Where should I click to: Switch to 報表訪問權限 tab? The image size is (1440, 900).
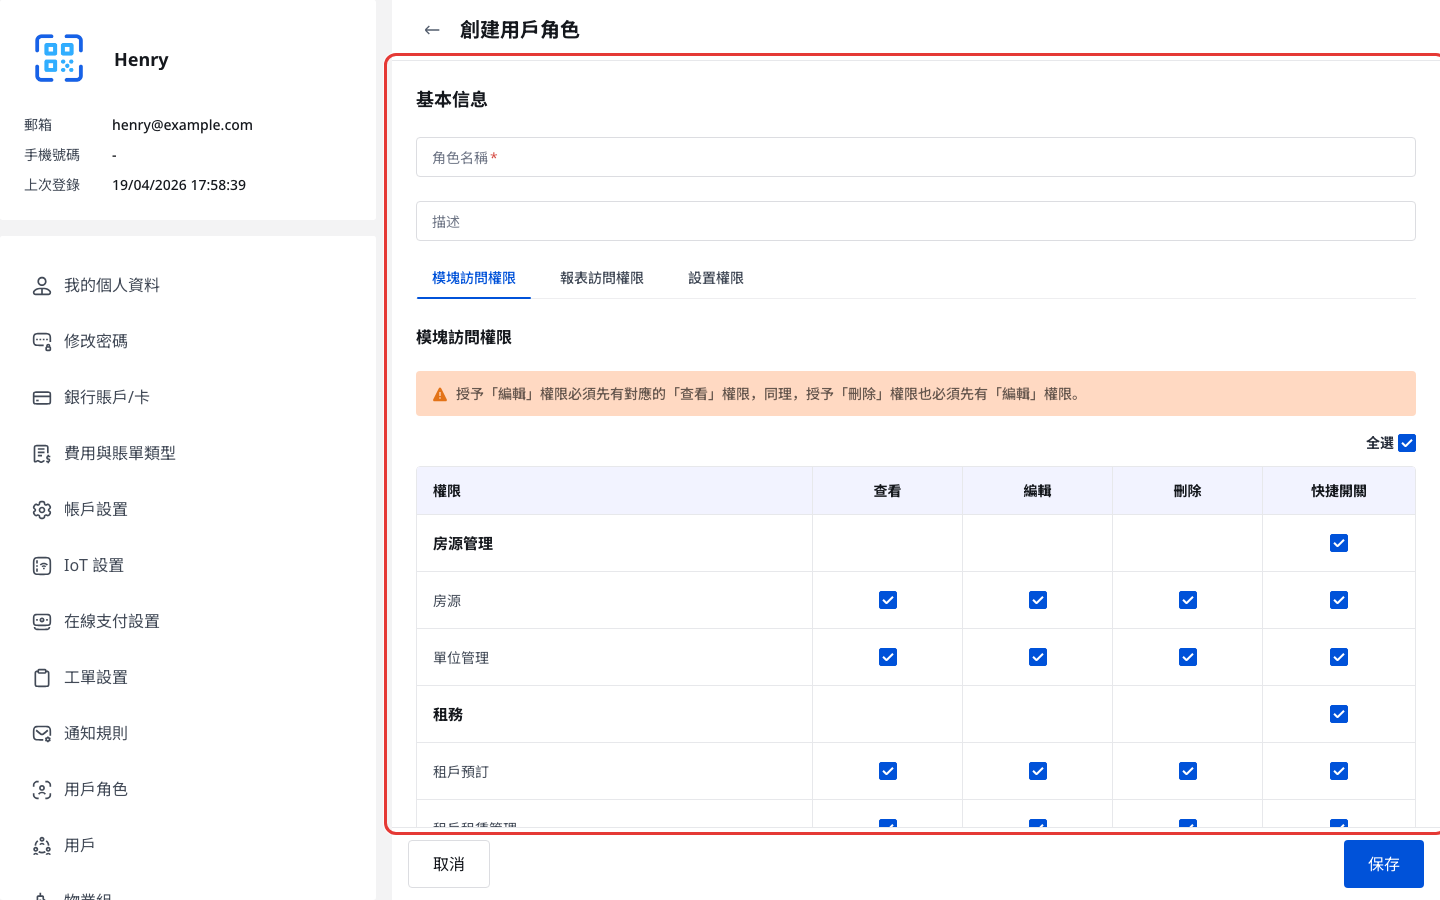coord(602,278)
